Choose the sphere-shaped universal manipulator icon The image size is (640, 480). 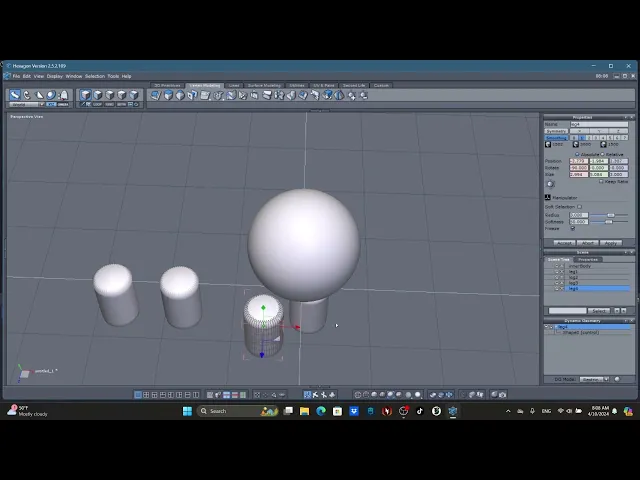(x=51, y=95)
